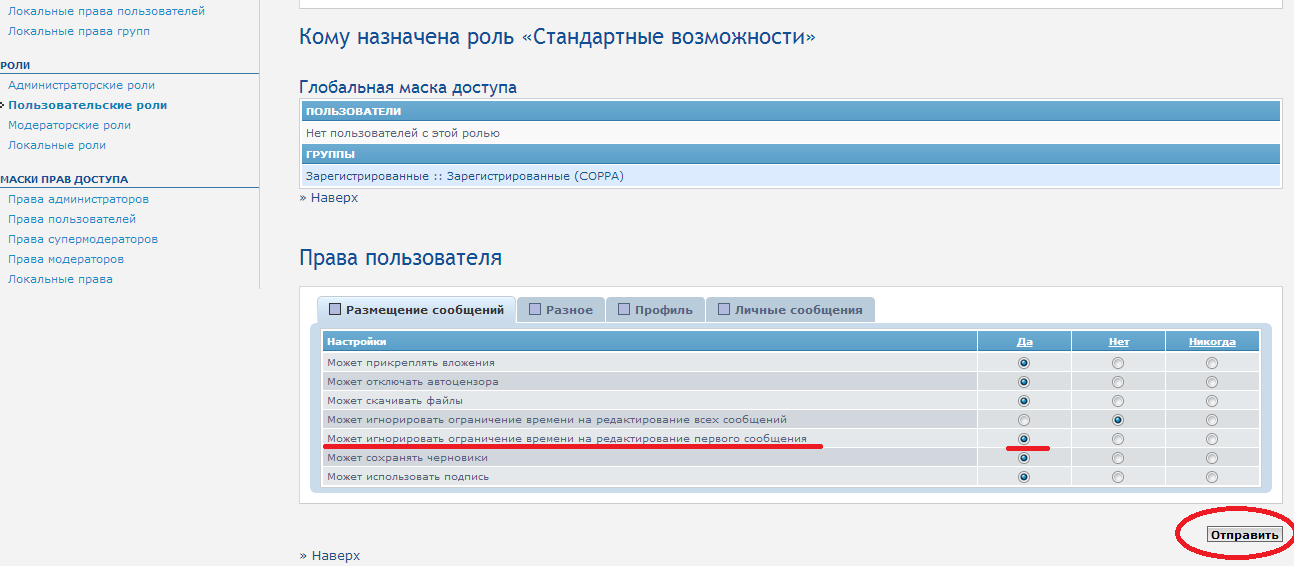Set Никогда for Может использовать подпись
1294x566 pixels.
1212,477
